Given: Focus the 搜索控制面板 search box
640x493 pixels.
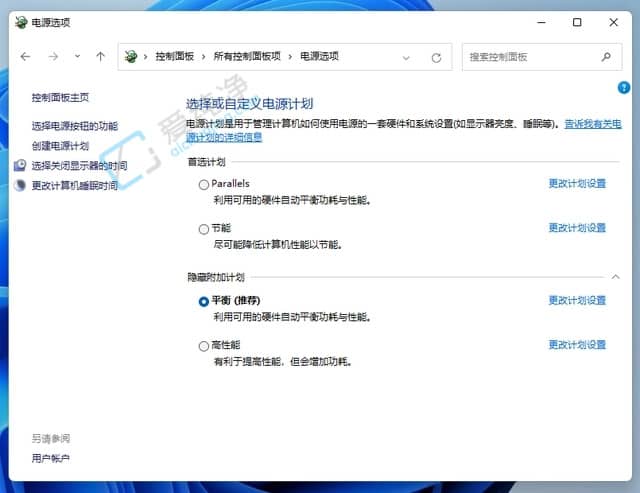Looking at the screenshot, I should 542,57.
